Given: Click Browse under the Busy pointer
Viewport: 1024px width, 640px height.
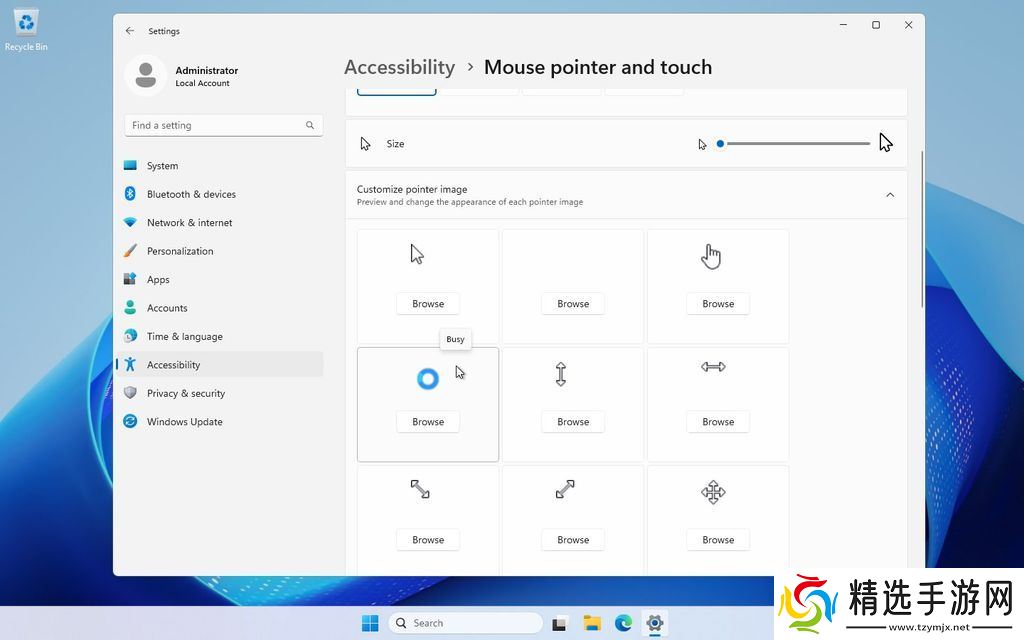Looking at the screenshot, I should coord(428,422).
